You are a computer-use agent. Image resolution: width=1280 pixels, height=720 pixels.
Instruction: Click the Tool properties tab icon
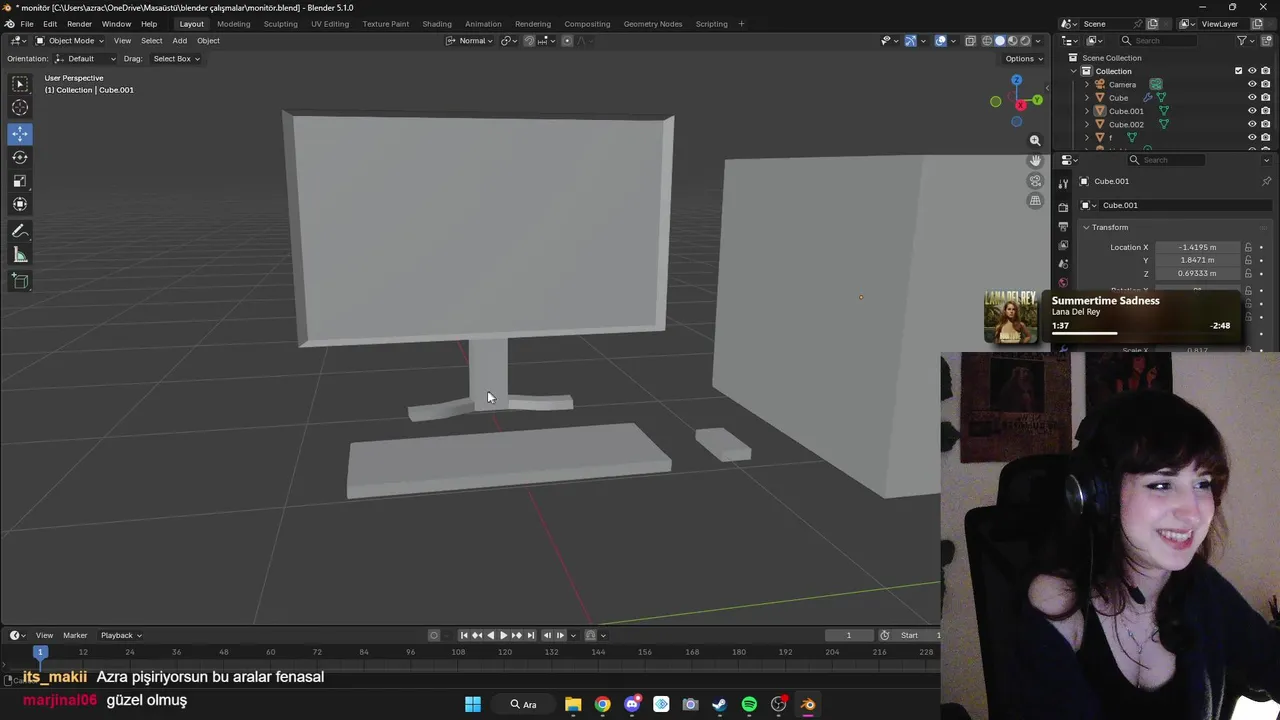[1063, 184]
